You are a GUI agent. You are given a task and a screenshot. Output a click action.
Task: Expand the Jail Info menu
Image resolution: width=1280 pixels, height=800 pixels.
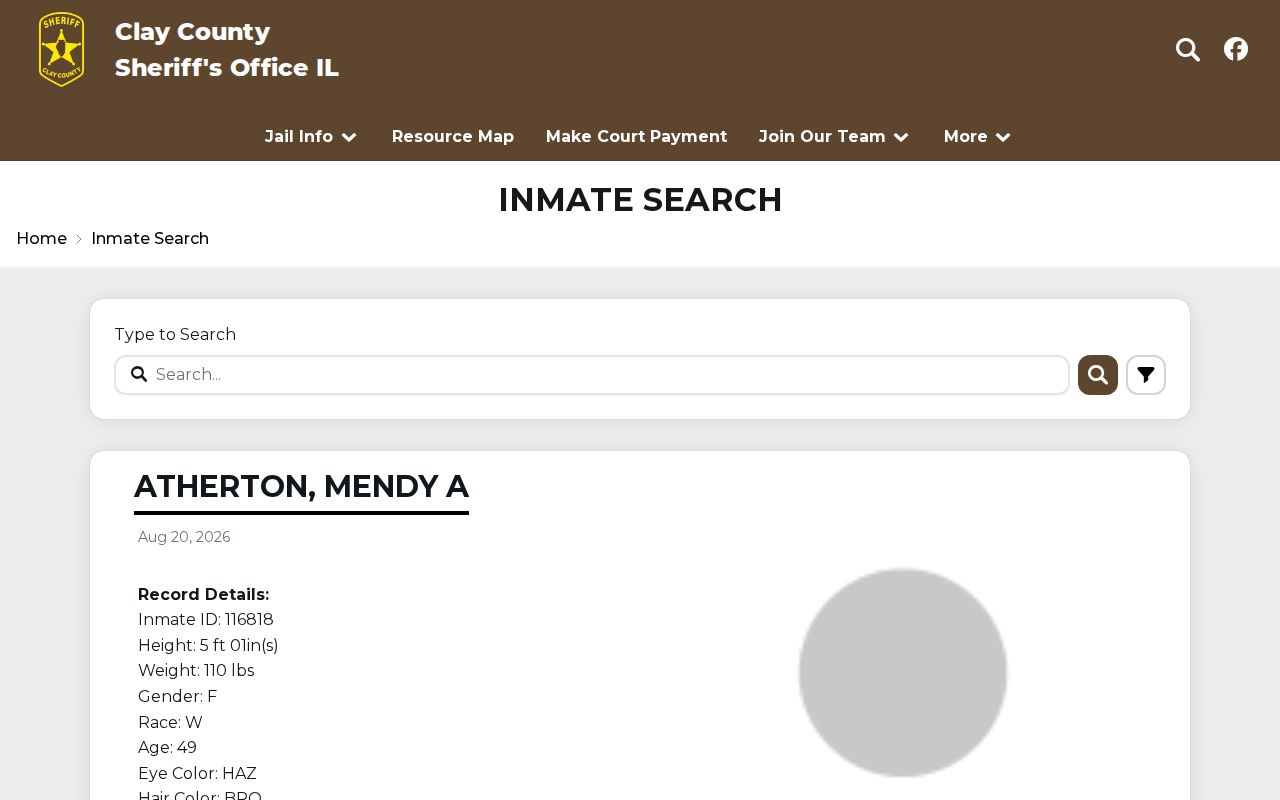tap(311, 137)
